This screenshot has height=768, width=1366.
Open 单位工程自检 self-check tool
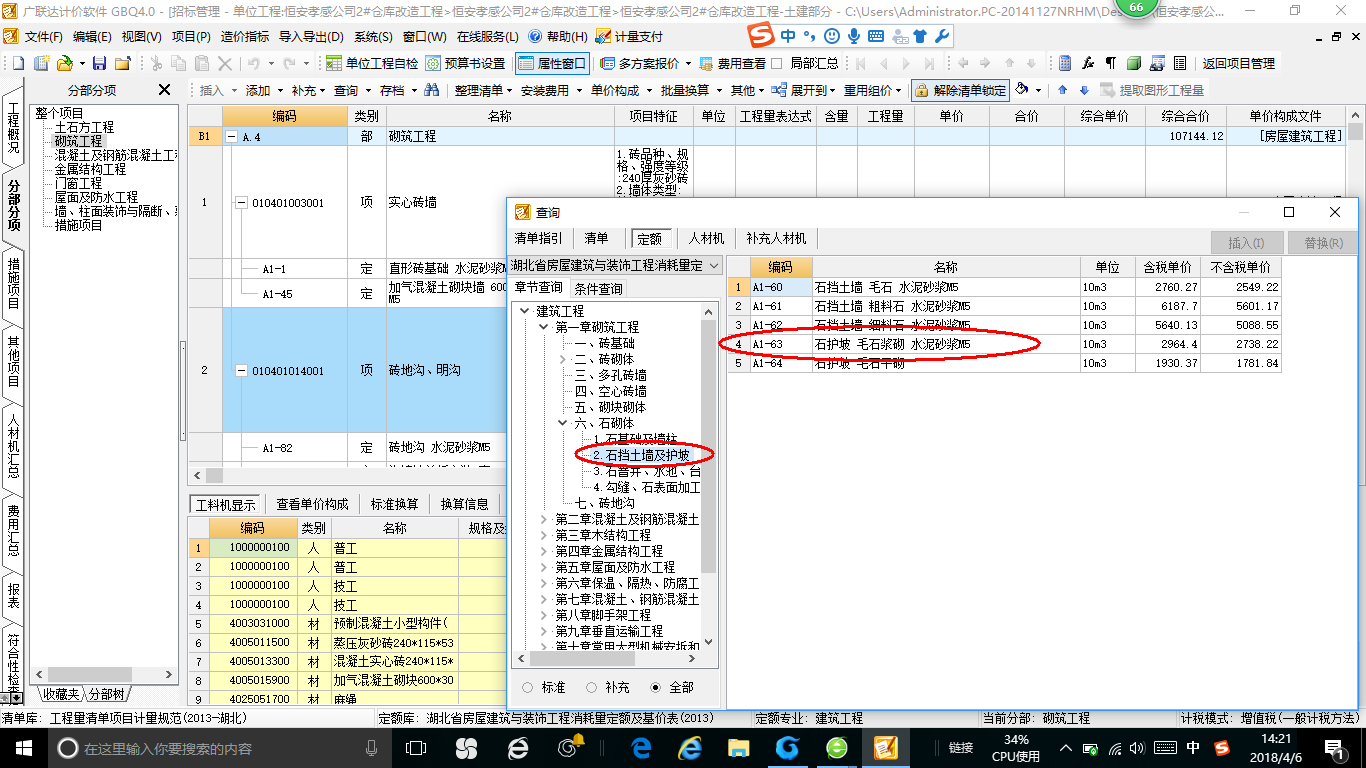pos(372,63)
